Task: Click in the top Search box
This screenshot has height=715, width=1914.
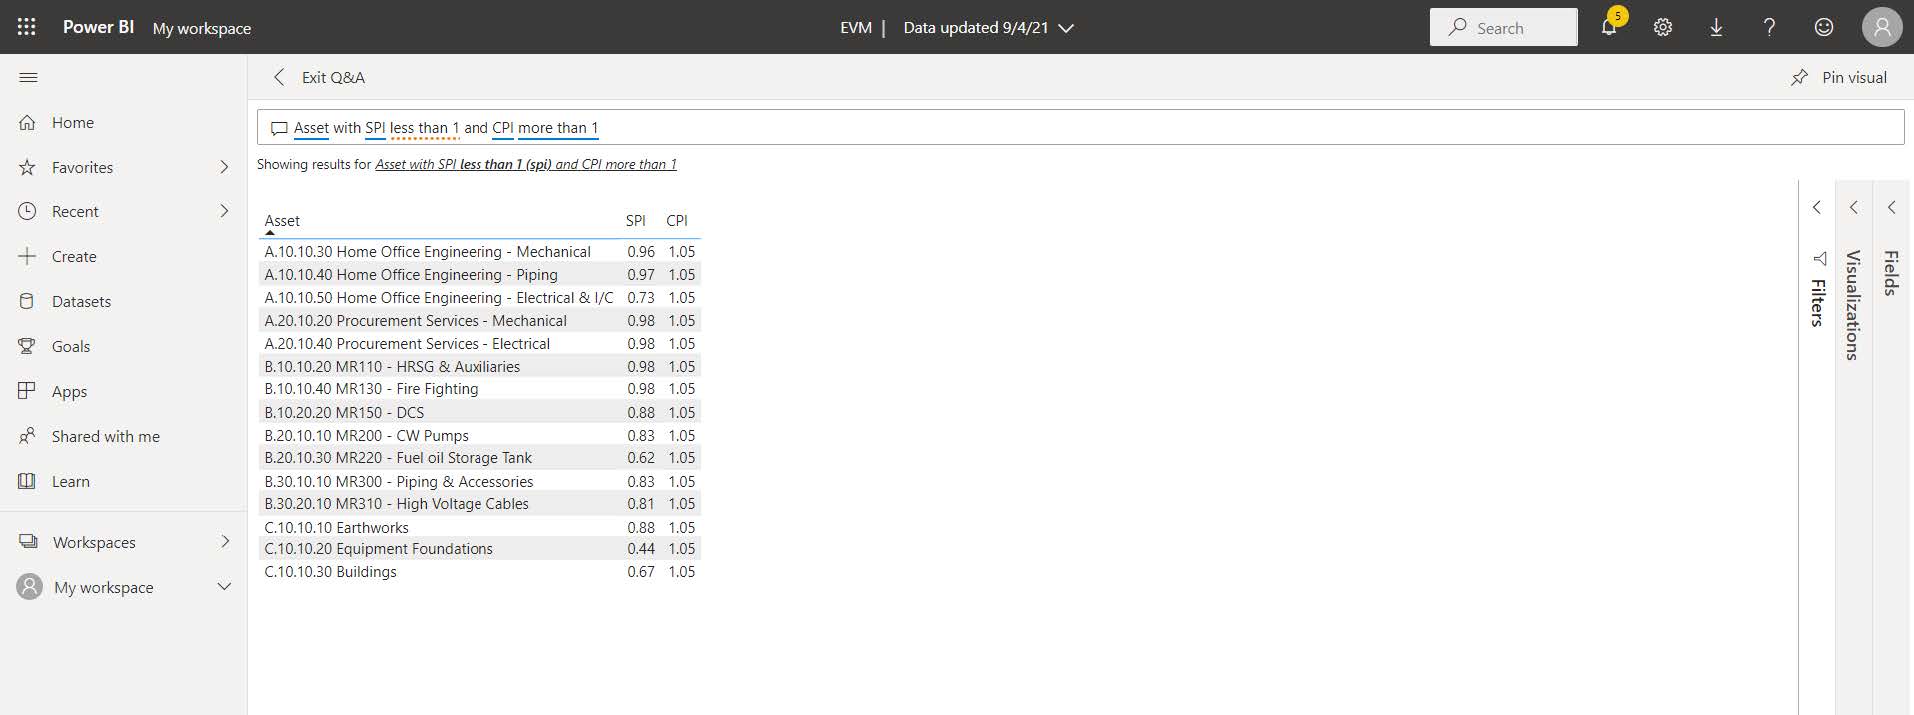Action: tap(1503, 28)
